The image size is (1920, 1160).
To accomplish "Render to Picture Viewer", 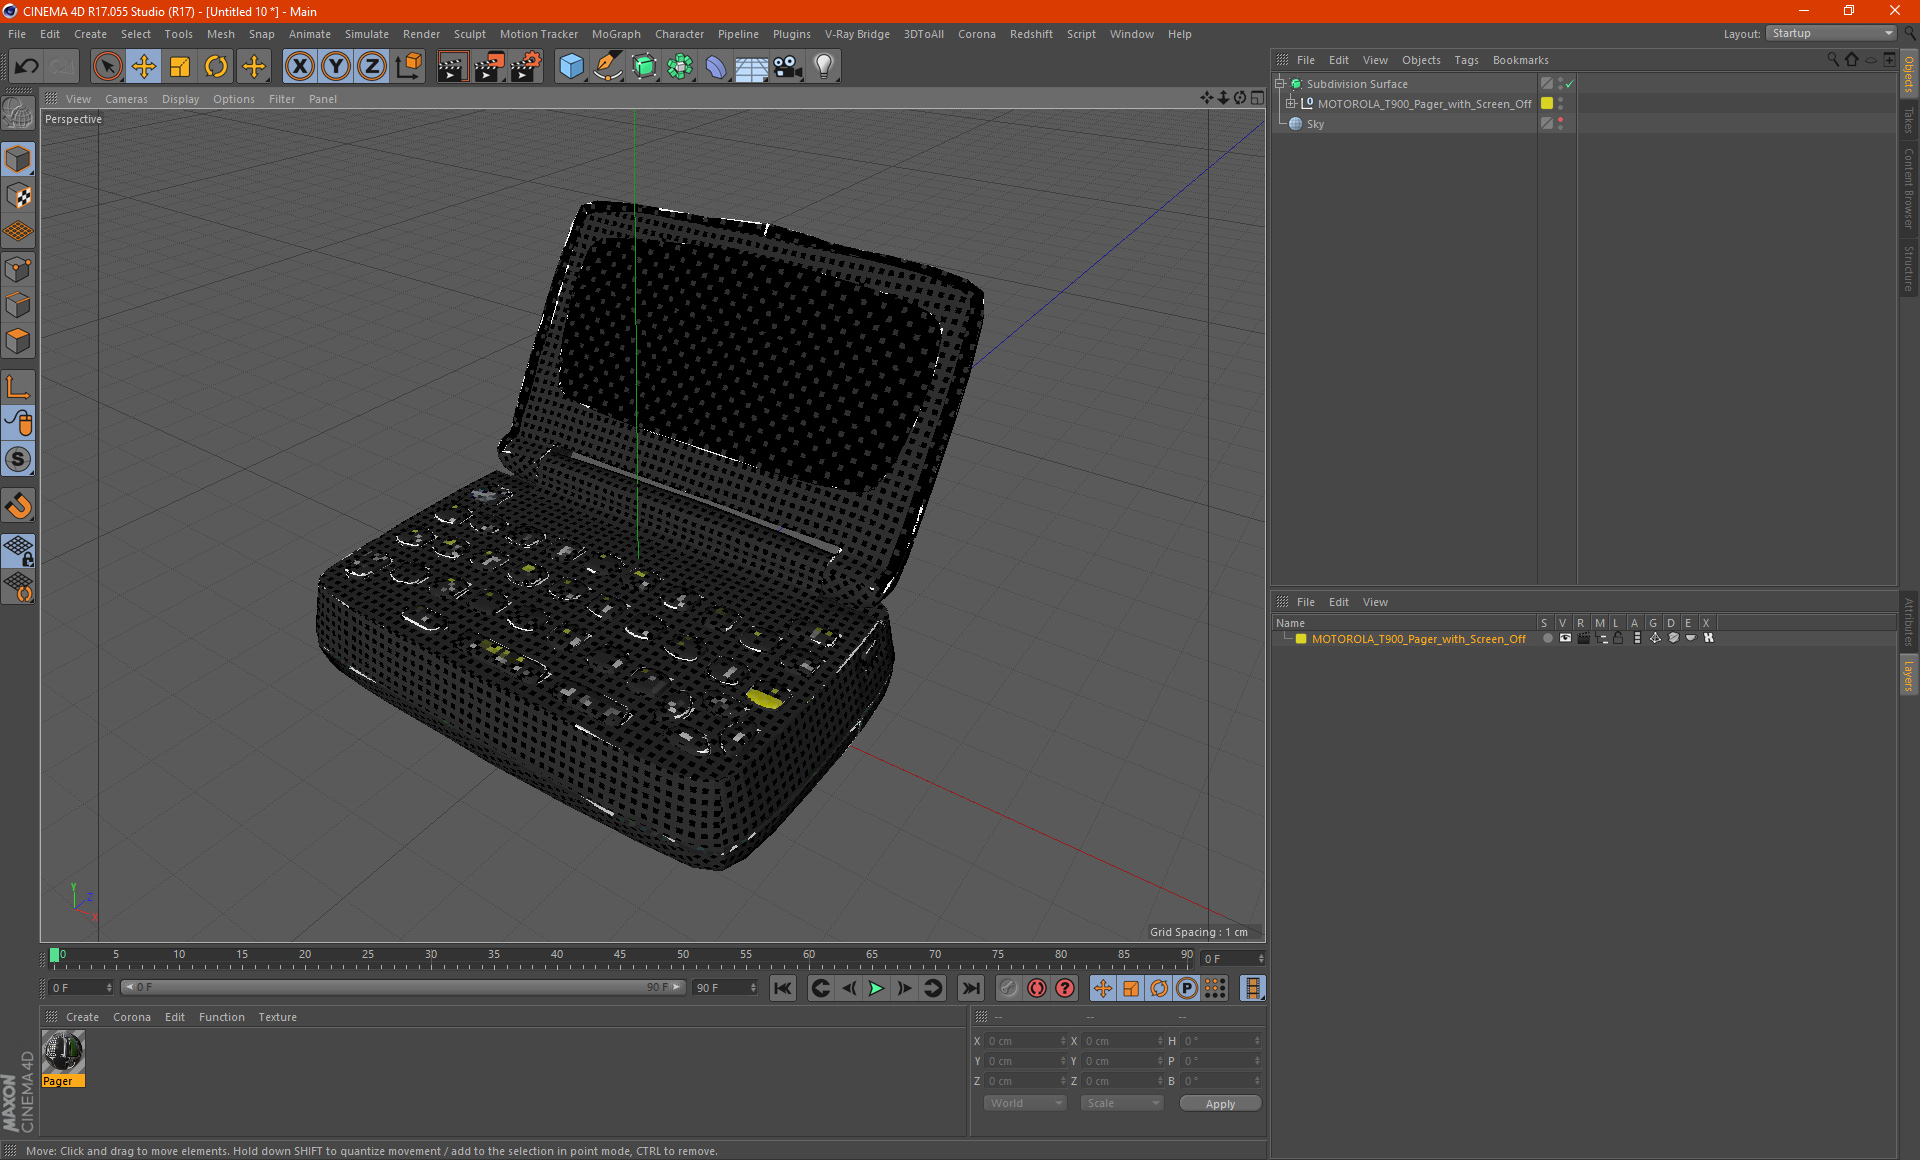I will [x=489, y=67].
